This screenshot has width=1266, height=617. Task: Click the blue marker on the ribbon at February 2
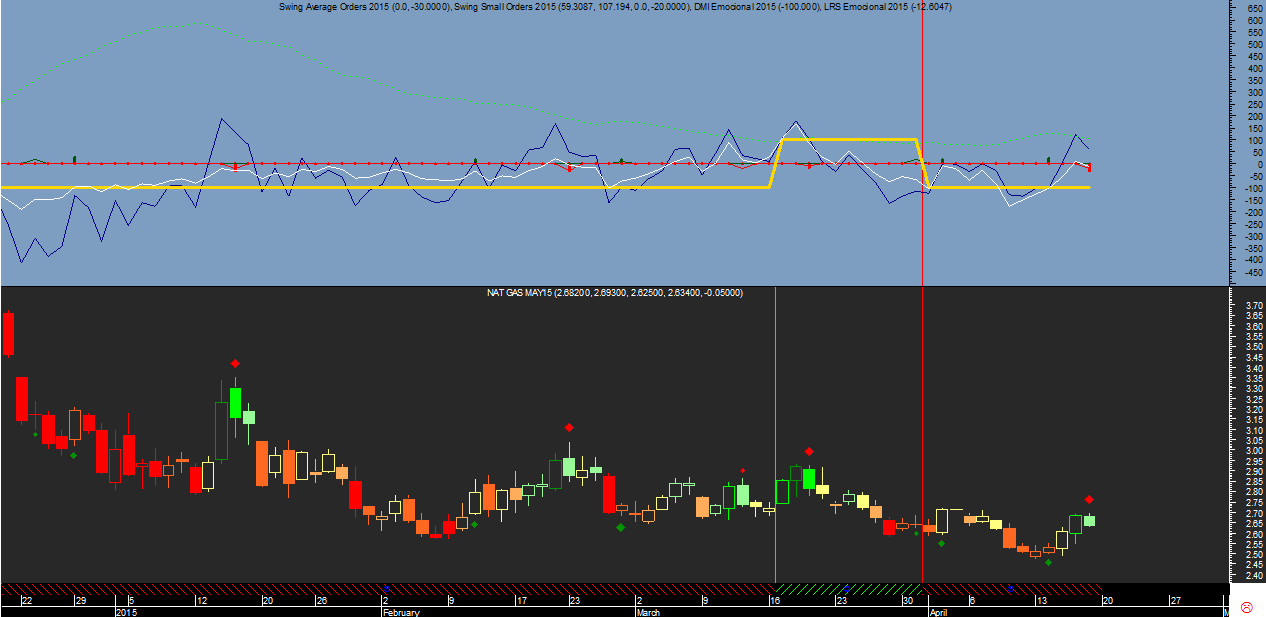(385, 588)
